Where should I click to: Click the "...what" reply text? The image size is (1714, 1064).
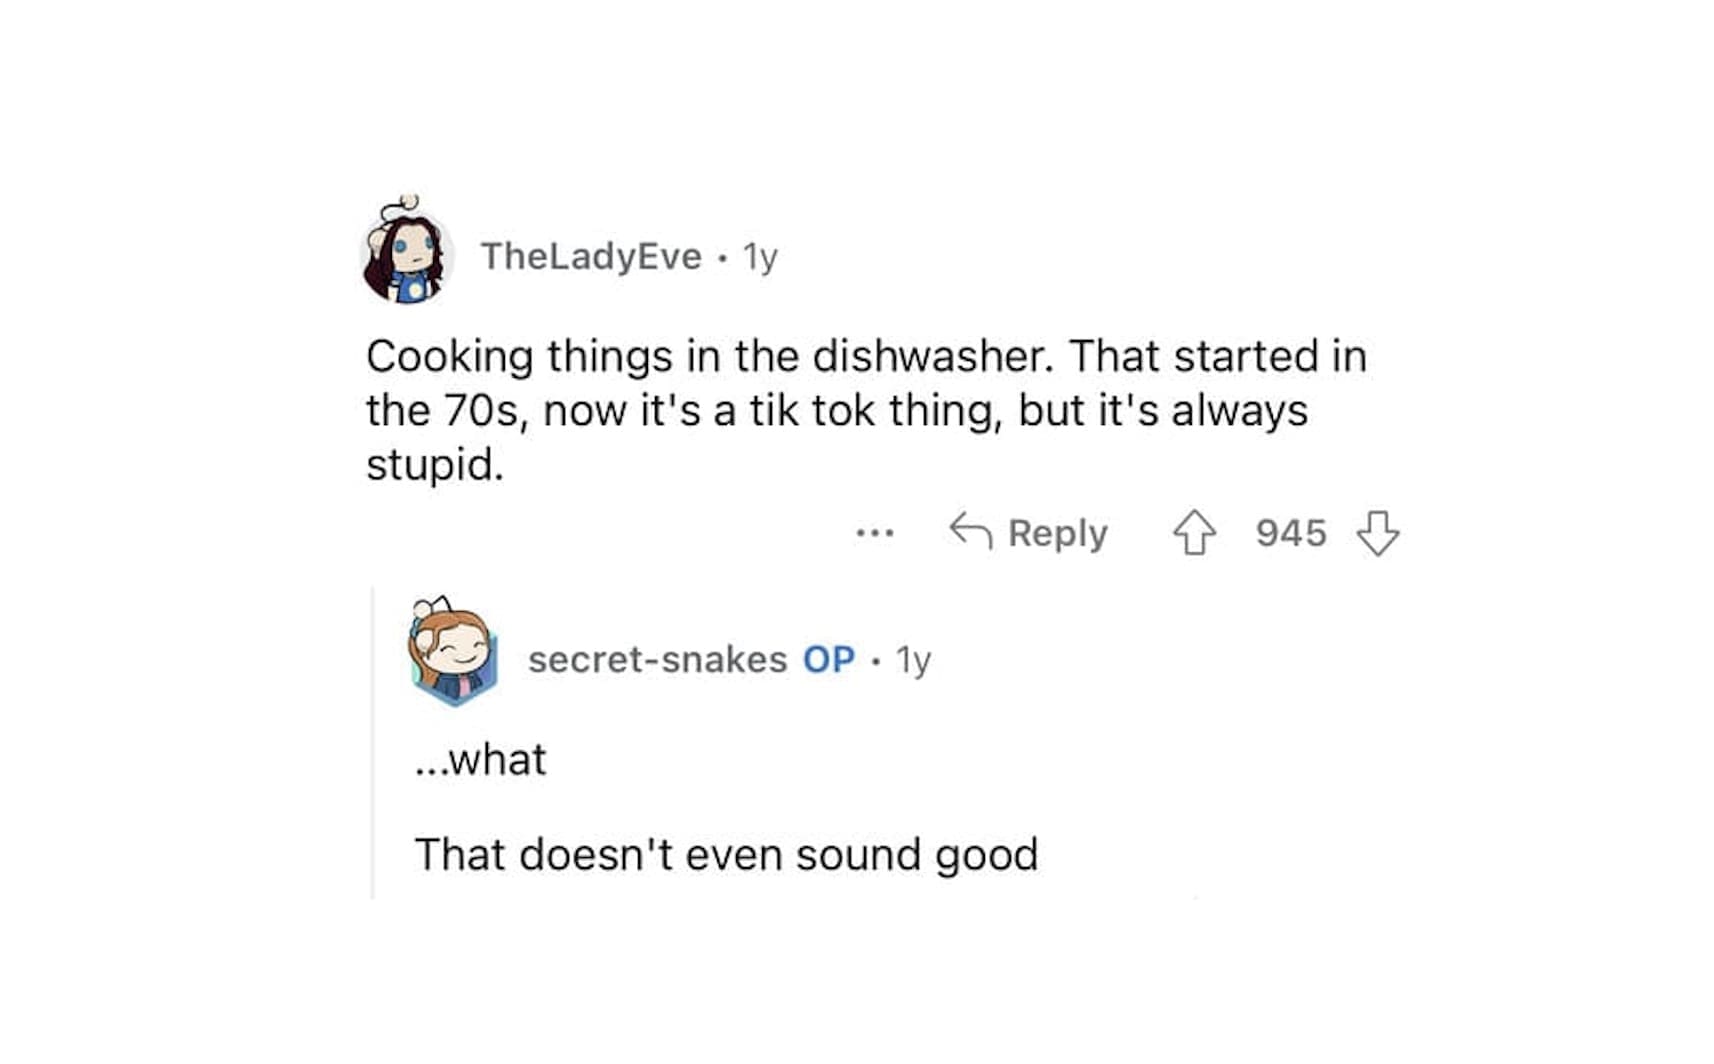pyautogui.click(x=481, y=760)
